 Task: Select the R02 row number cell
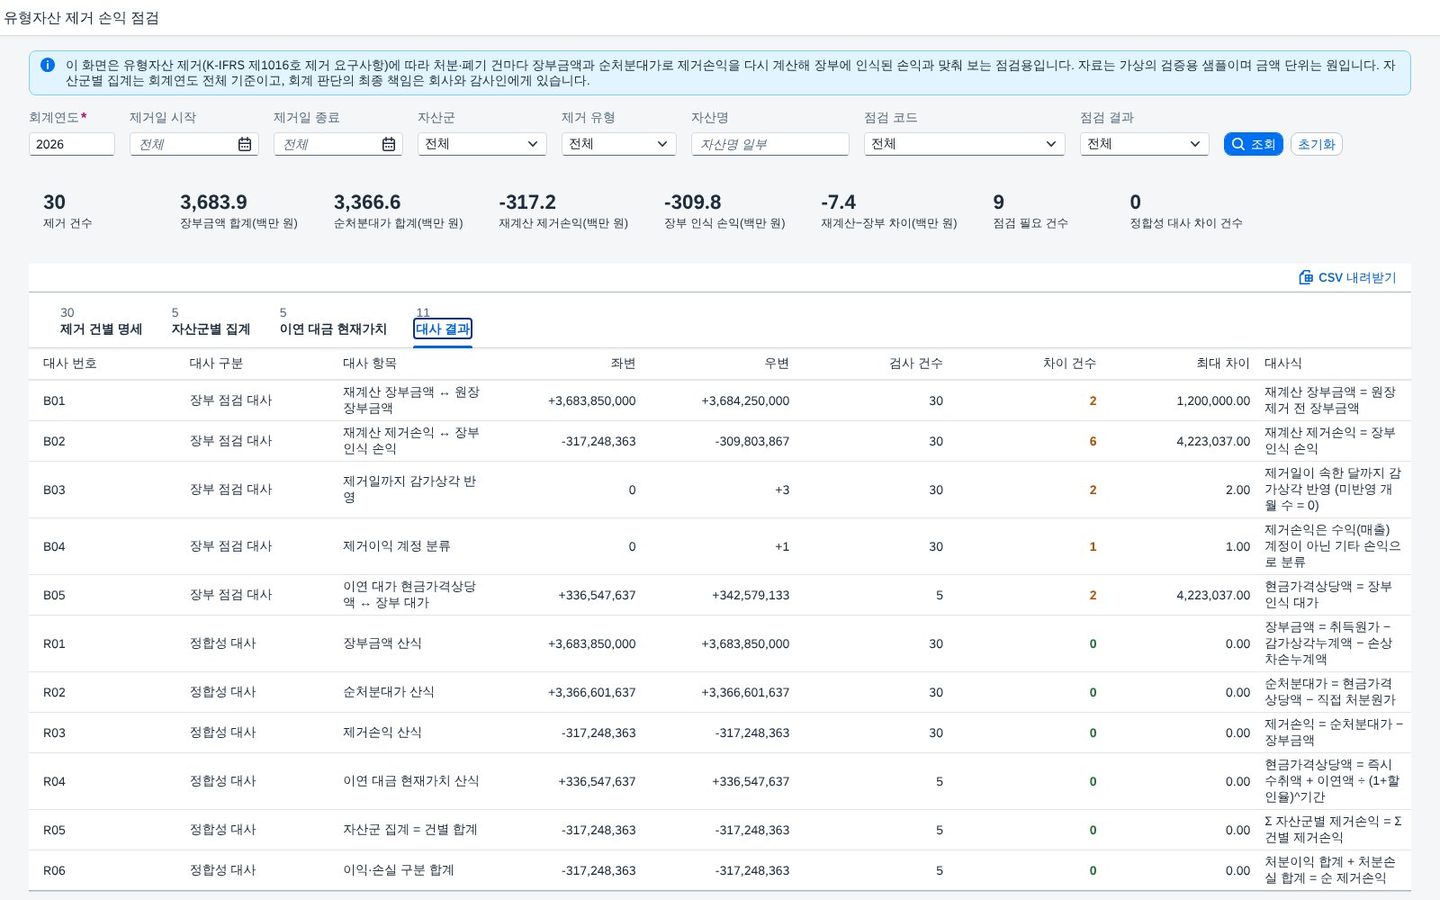coord(54,692)
